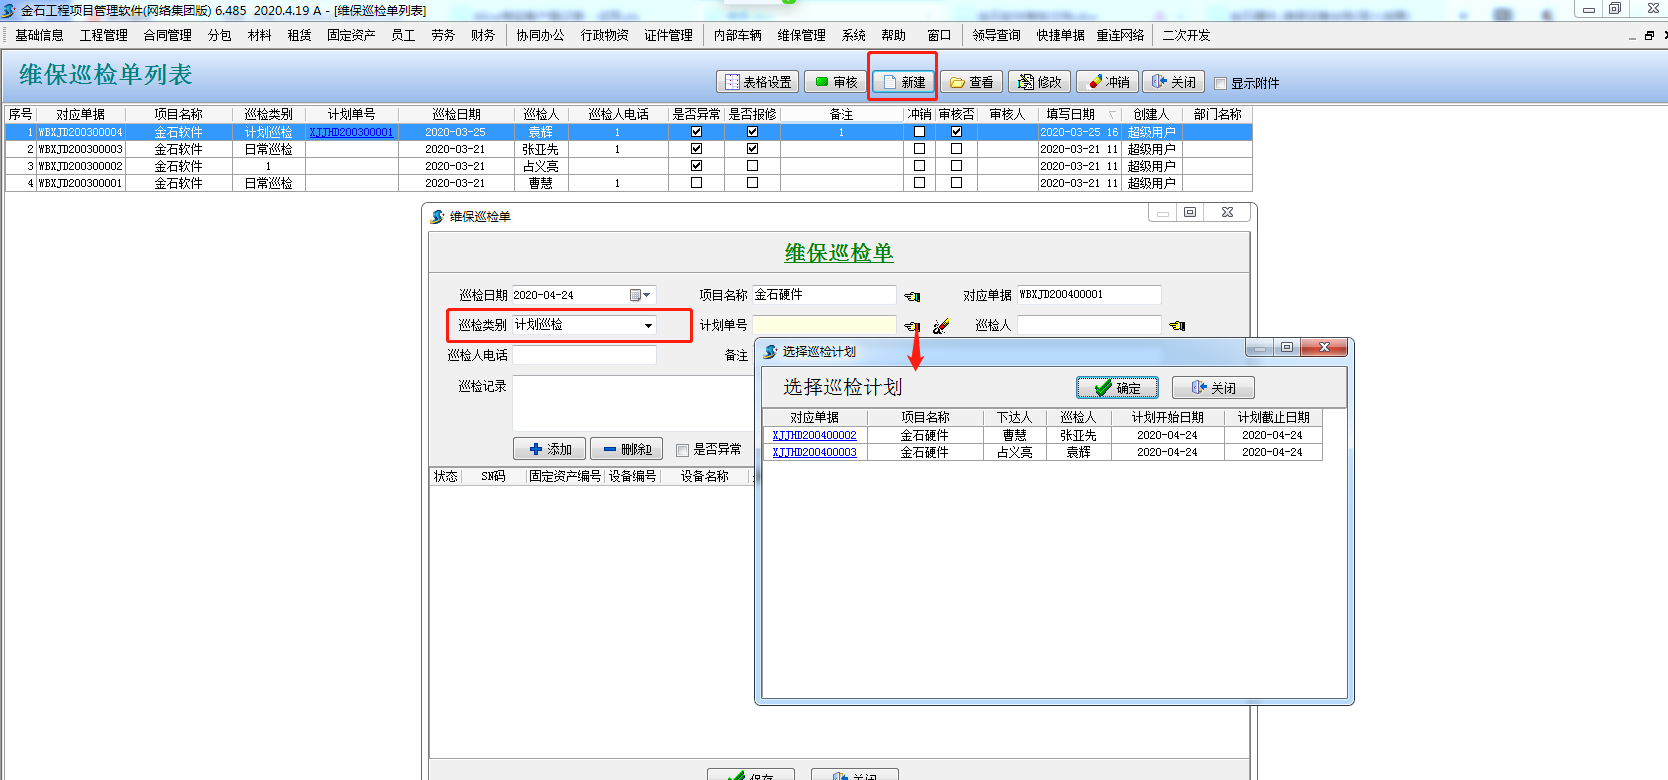Open plan link XJJHD200400002
Screen dimensions: 1668x780
(x=814, y=435)
